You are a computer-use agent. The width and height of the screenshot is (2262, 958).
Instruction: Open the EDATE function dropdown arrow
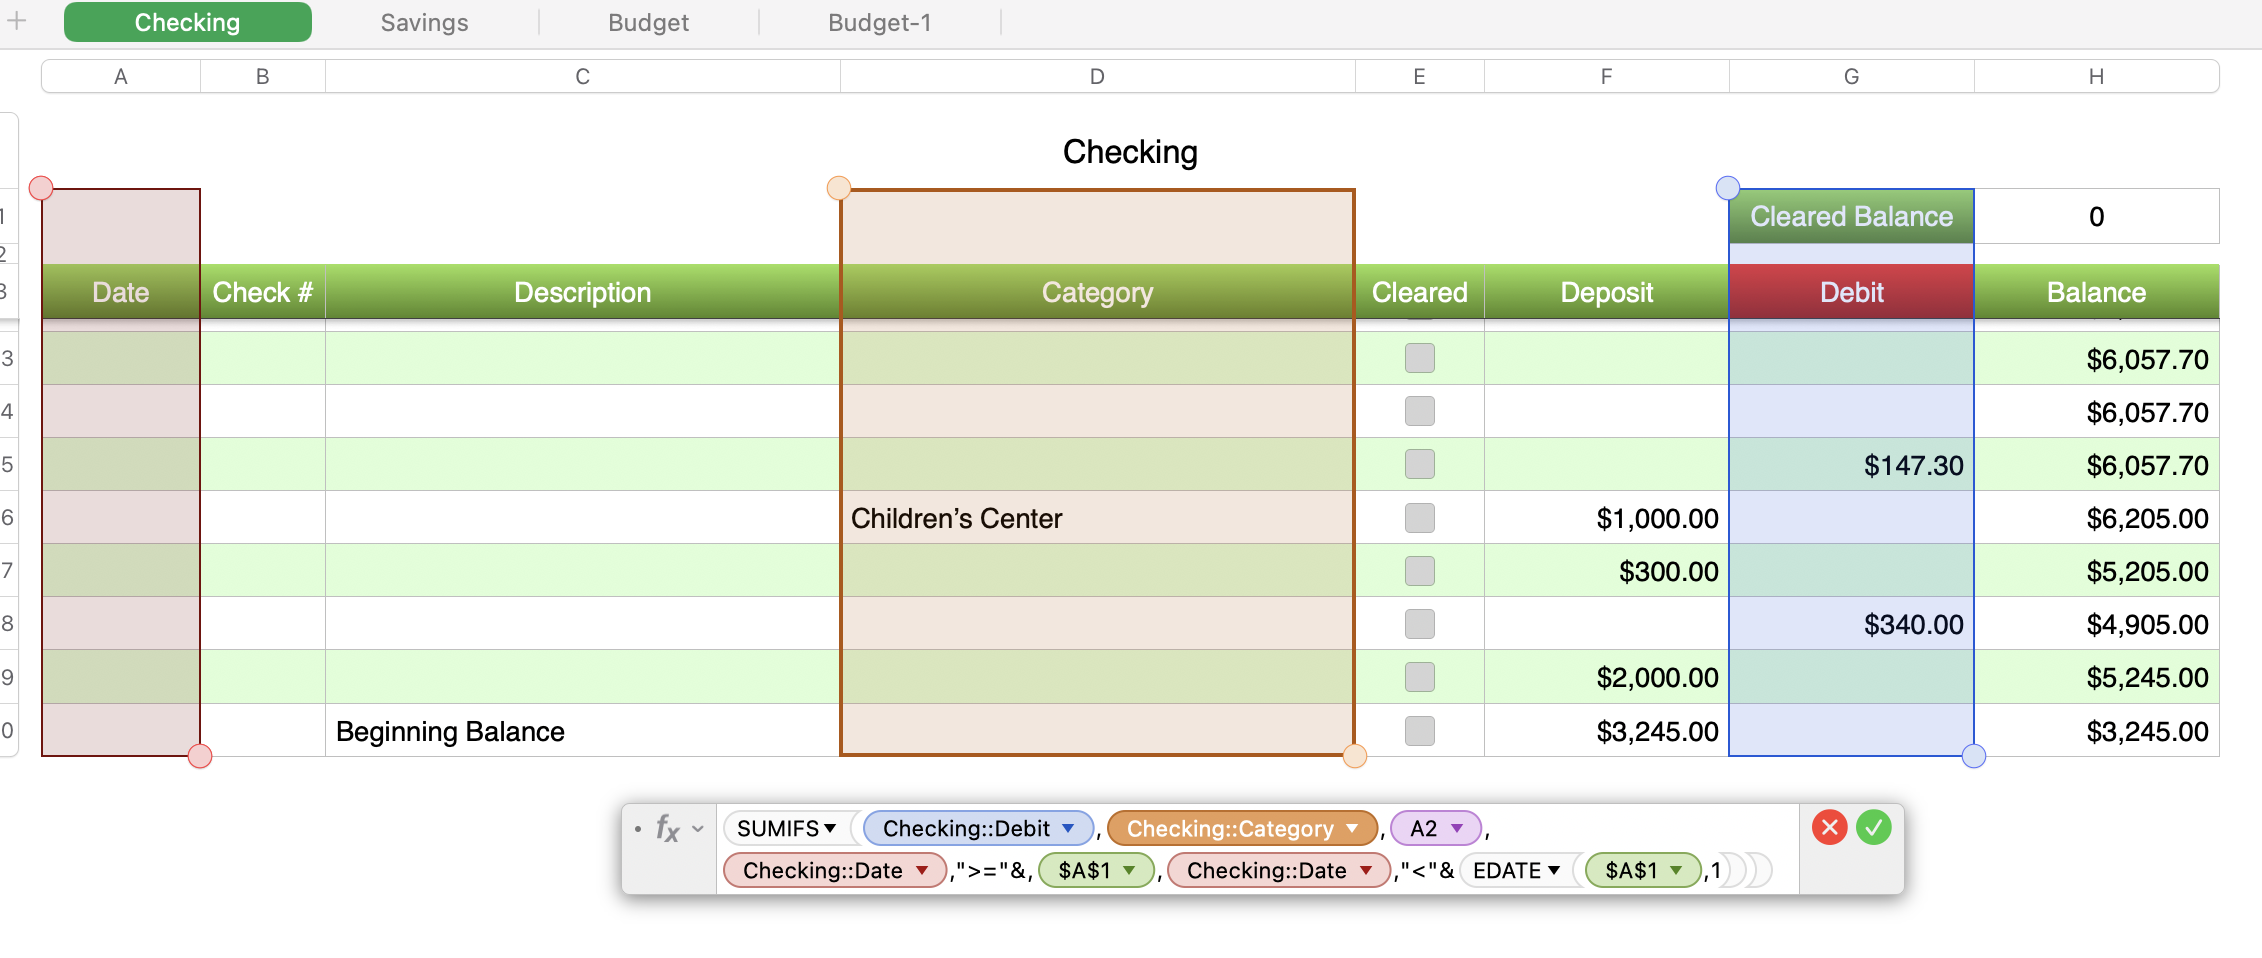click(x=1554, y=870)
